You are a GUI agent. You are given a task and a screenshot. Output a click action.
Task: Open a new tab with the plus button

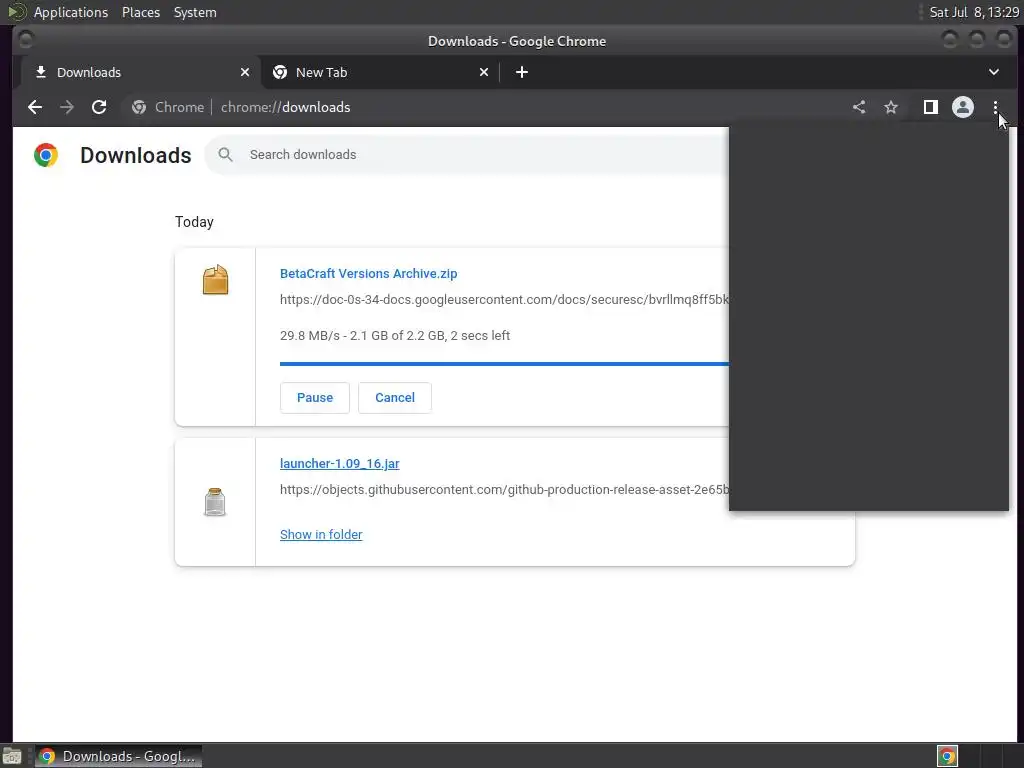pos(522,72)
